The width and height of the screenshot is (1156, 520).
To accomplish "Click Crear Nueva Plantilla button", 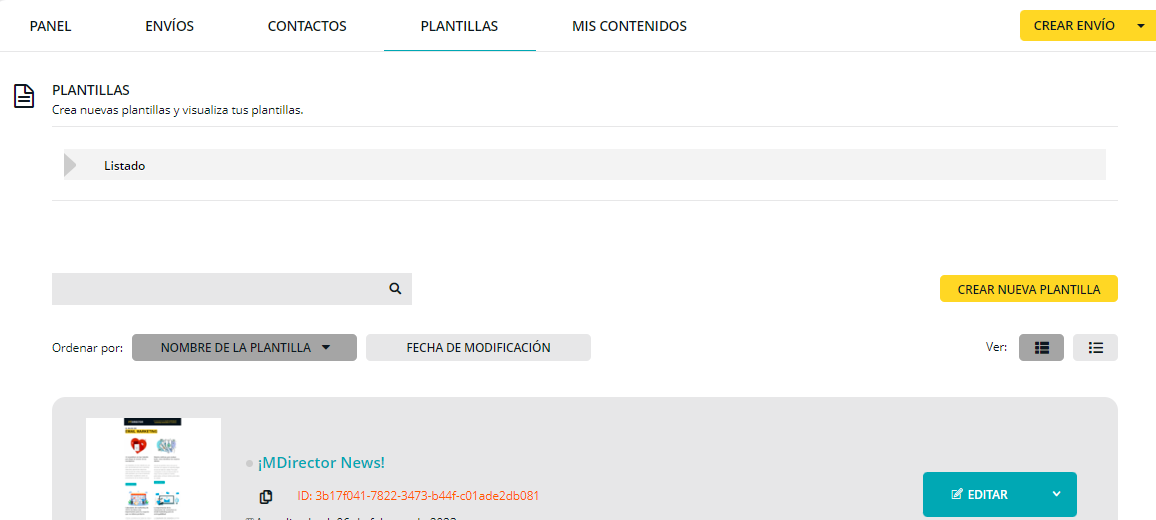I will [x=1028, y=289].
